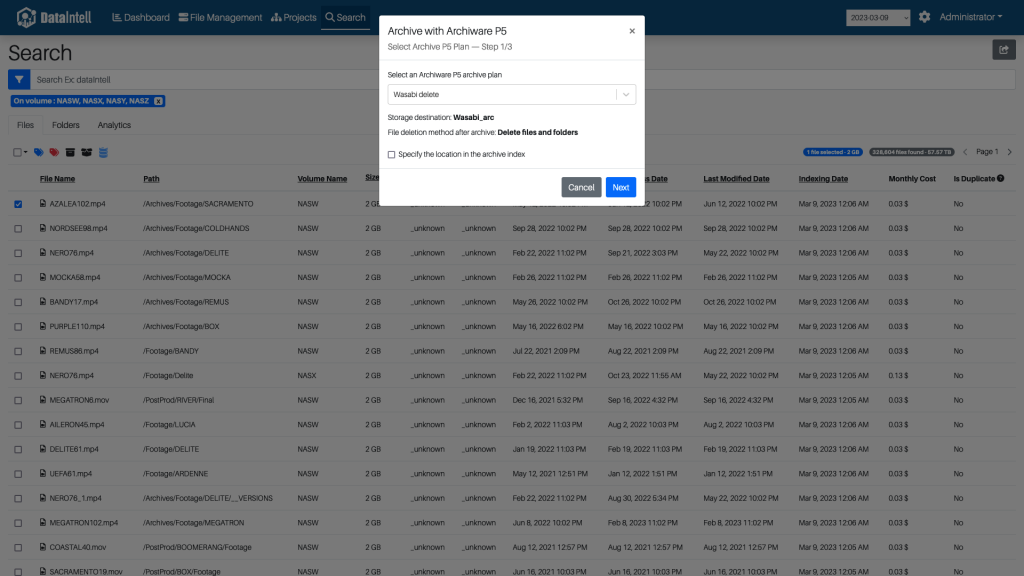Image resolution: width=1024 pixels, height=576 pixels.
Task: Click file icon next to AILERON45.mp4
Action: pos(42,424)
